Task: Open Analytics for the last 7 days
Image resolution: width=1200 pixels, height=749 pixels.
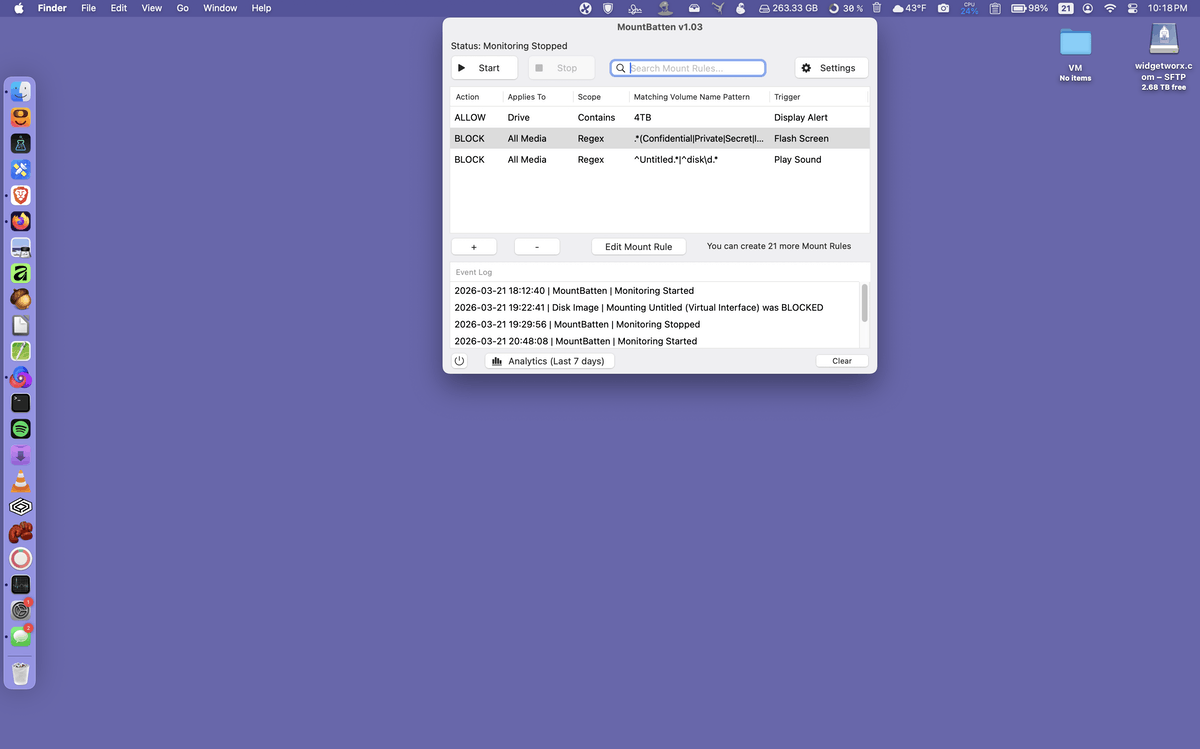Action: 549,361
